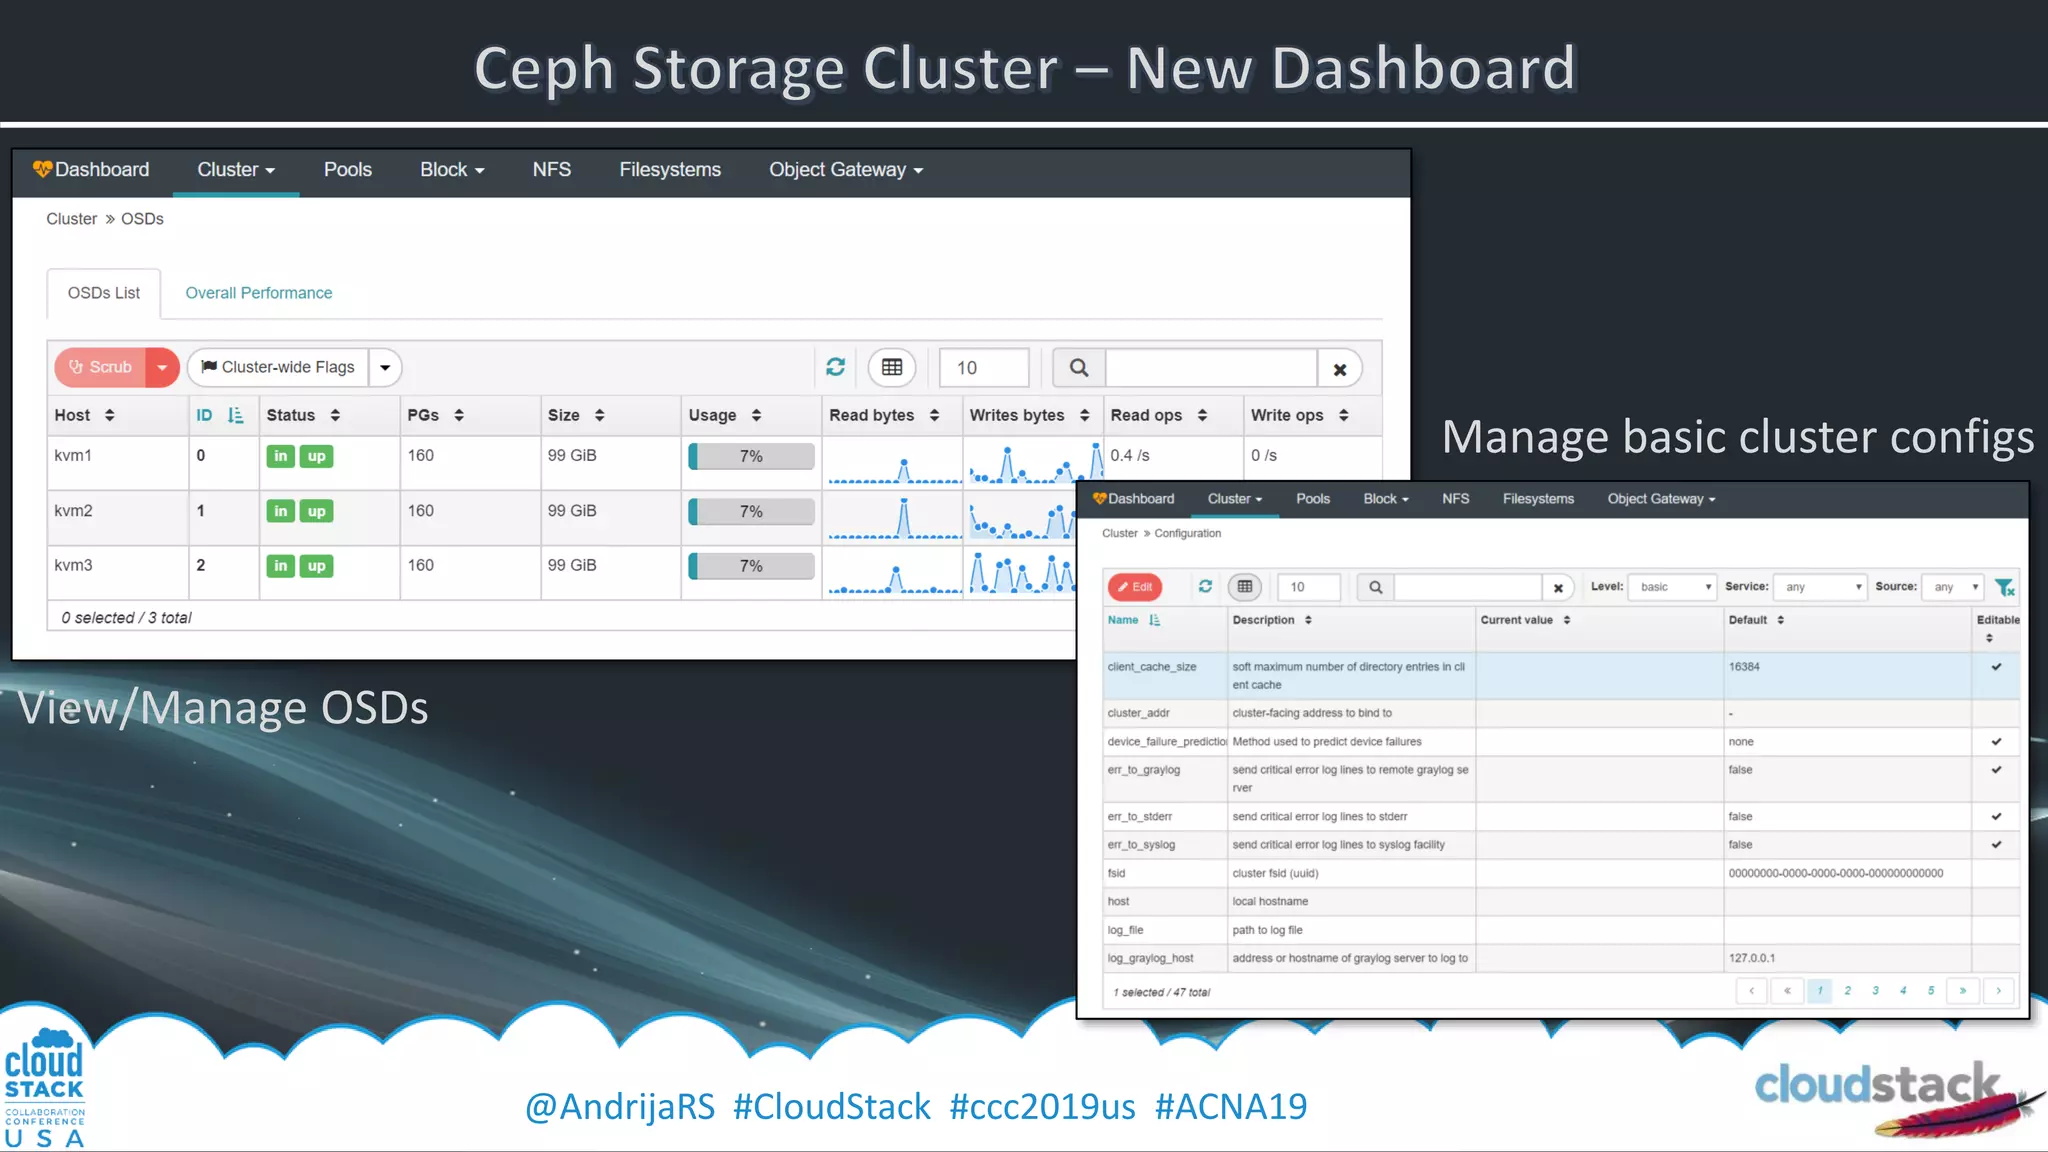The image size is (2048, 1152).
Task: Click the Cluster breadcrumb in OSDs window
Action: click(72, 219)
